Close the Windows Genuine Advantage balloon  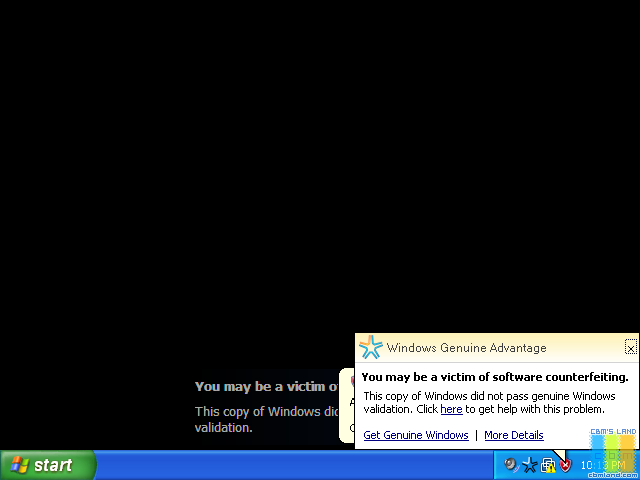[x=631, y=348]
